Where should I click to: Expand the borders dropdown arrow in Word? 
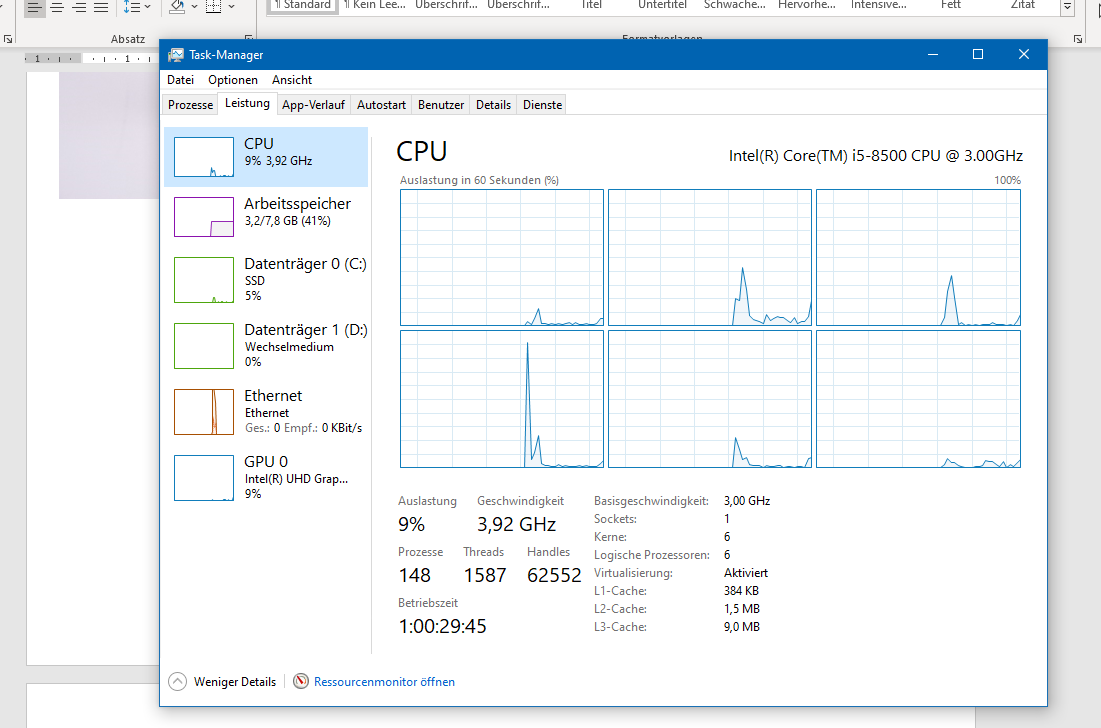coord(231,6)
